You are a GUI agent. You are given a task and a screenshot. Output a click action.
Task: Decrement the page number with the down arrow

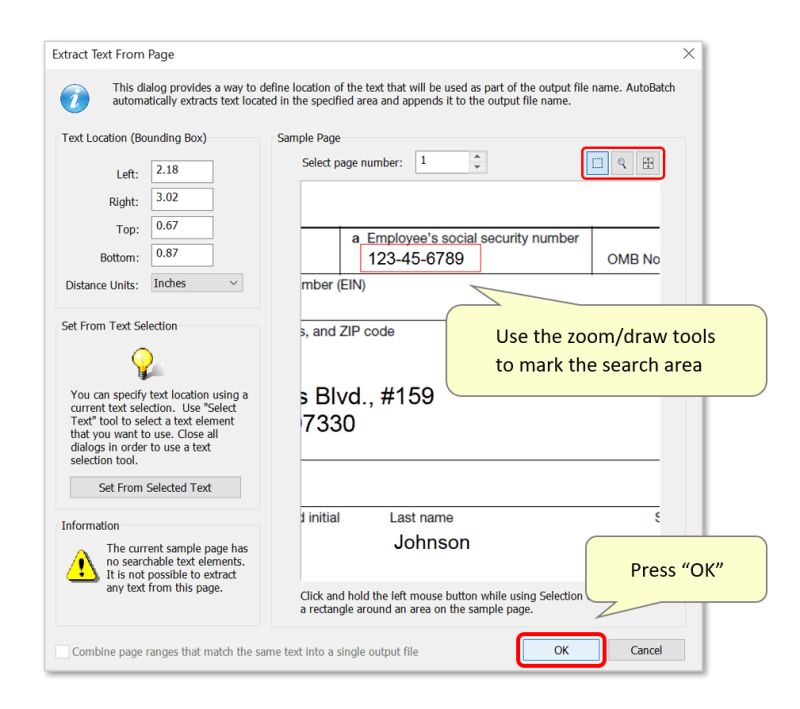[478, 167]
